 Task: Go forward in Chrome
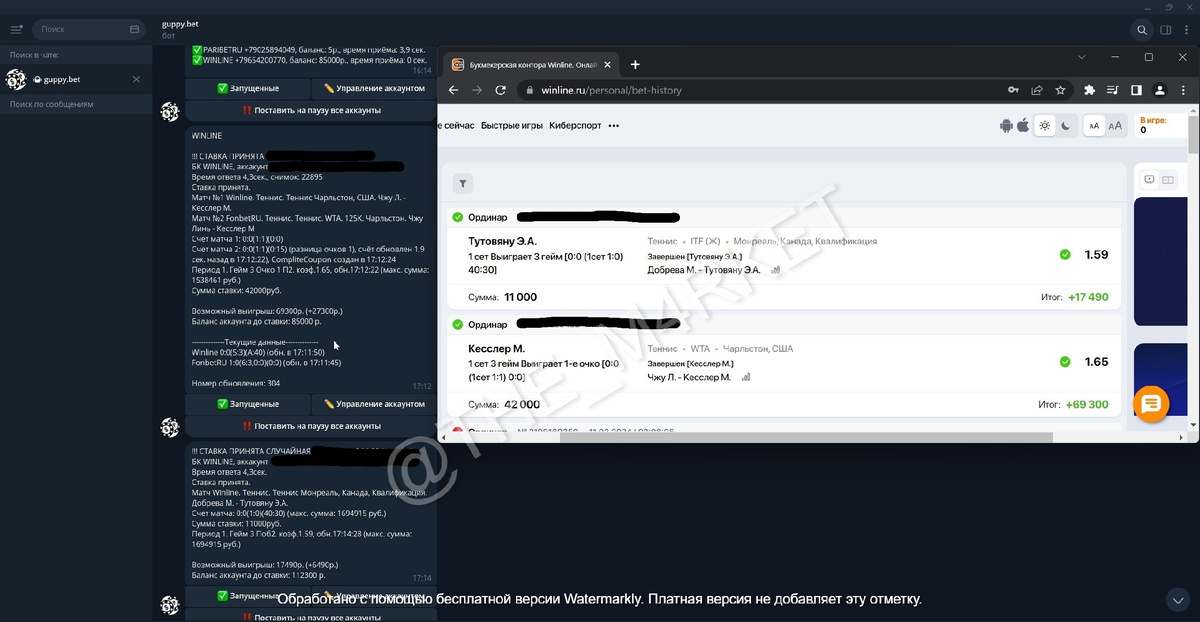tap(476, 90)
